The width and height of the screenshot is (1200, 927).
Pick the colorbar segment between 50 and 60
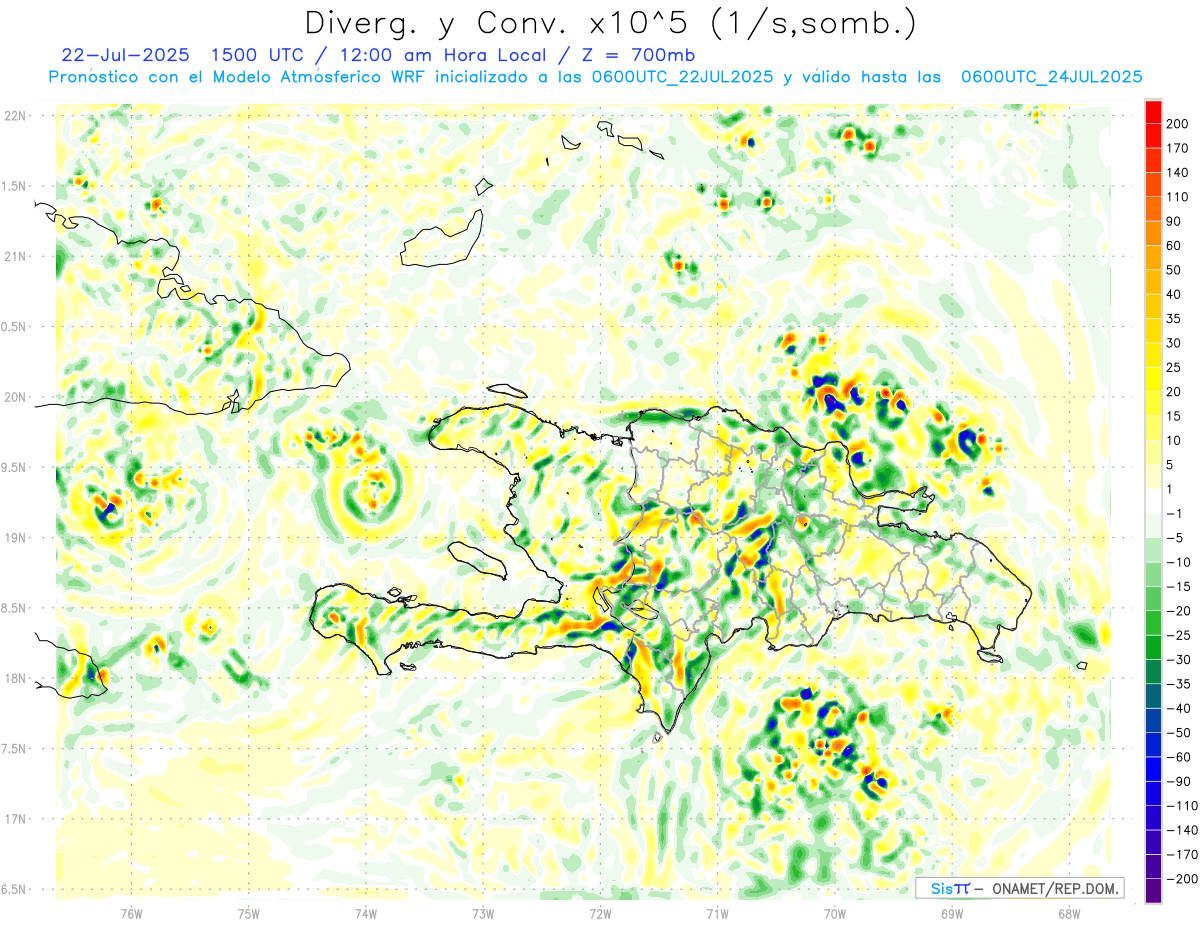click(x=1153, y=258)
